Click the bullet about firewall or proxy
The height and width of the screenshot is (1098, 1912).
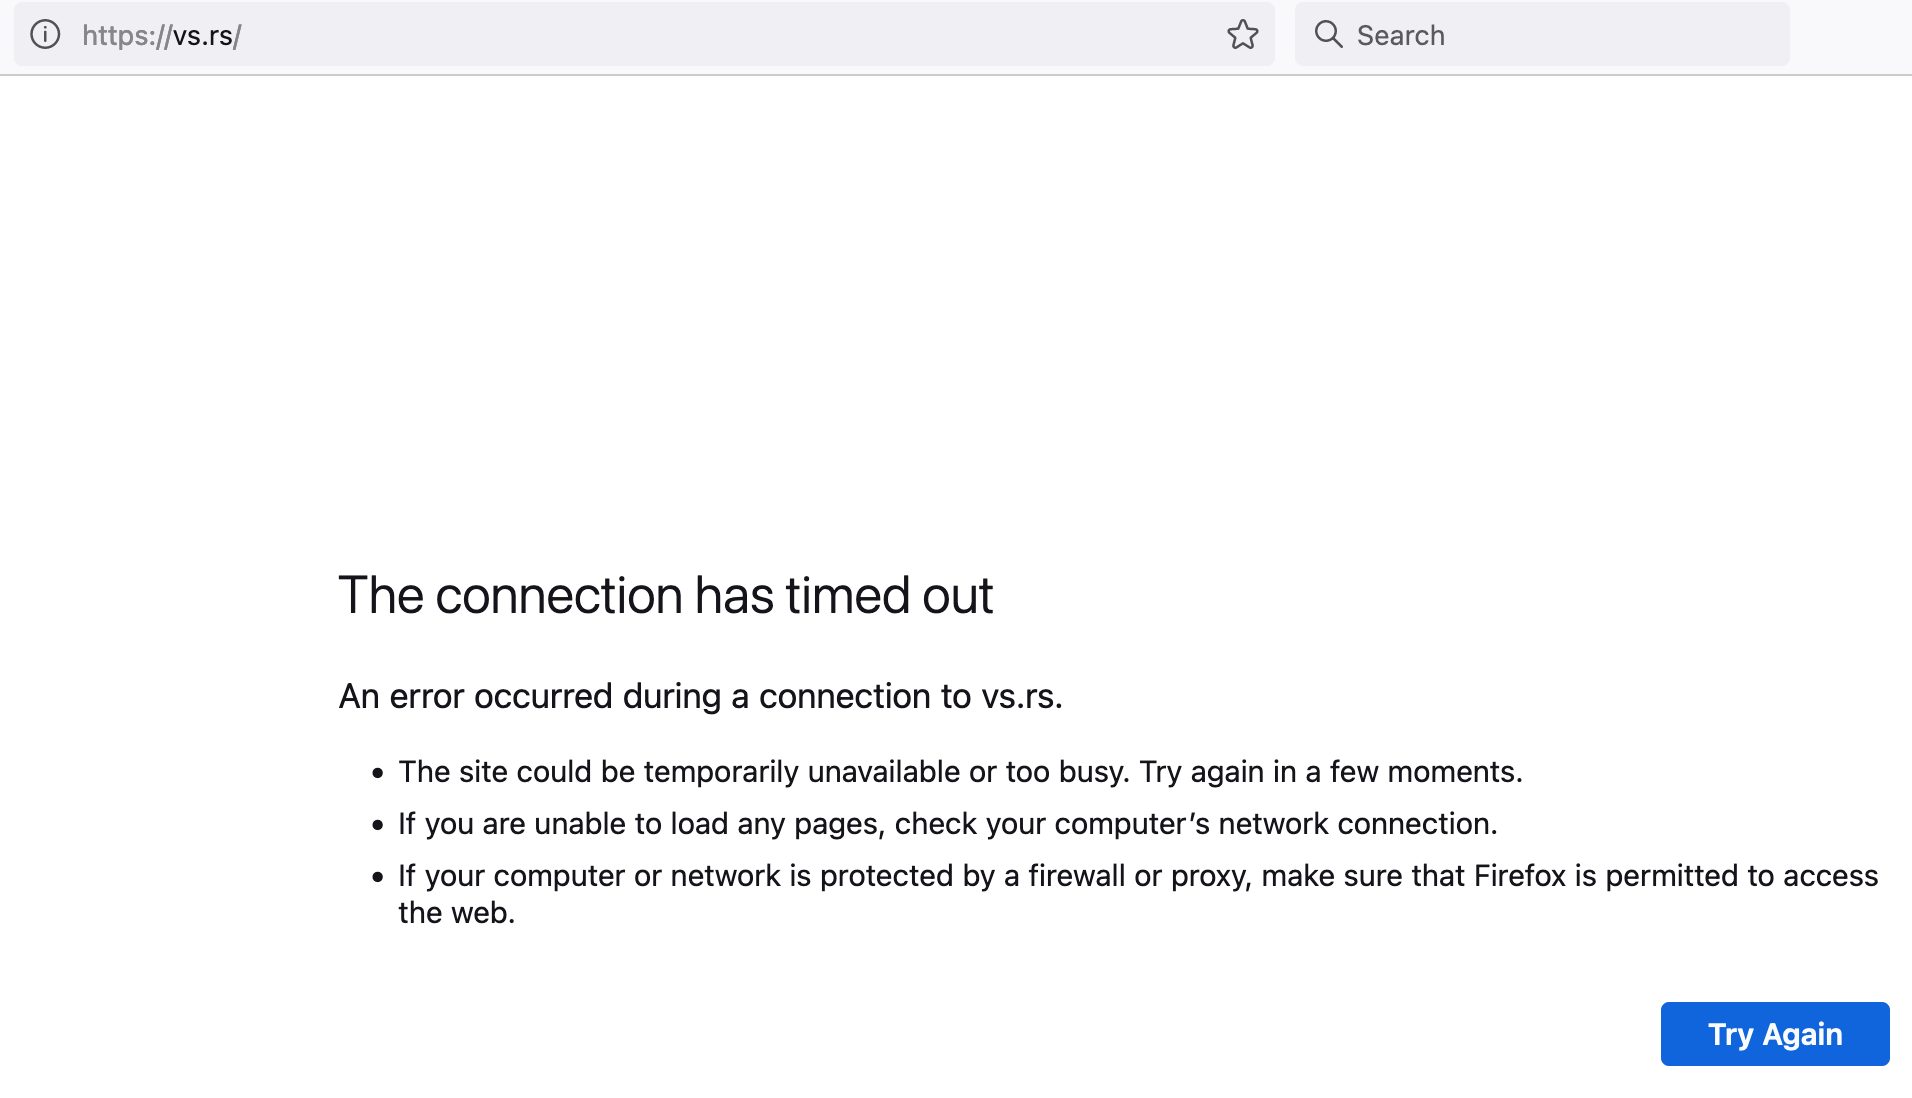coord(1138,894)
